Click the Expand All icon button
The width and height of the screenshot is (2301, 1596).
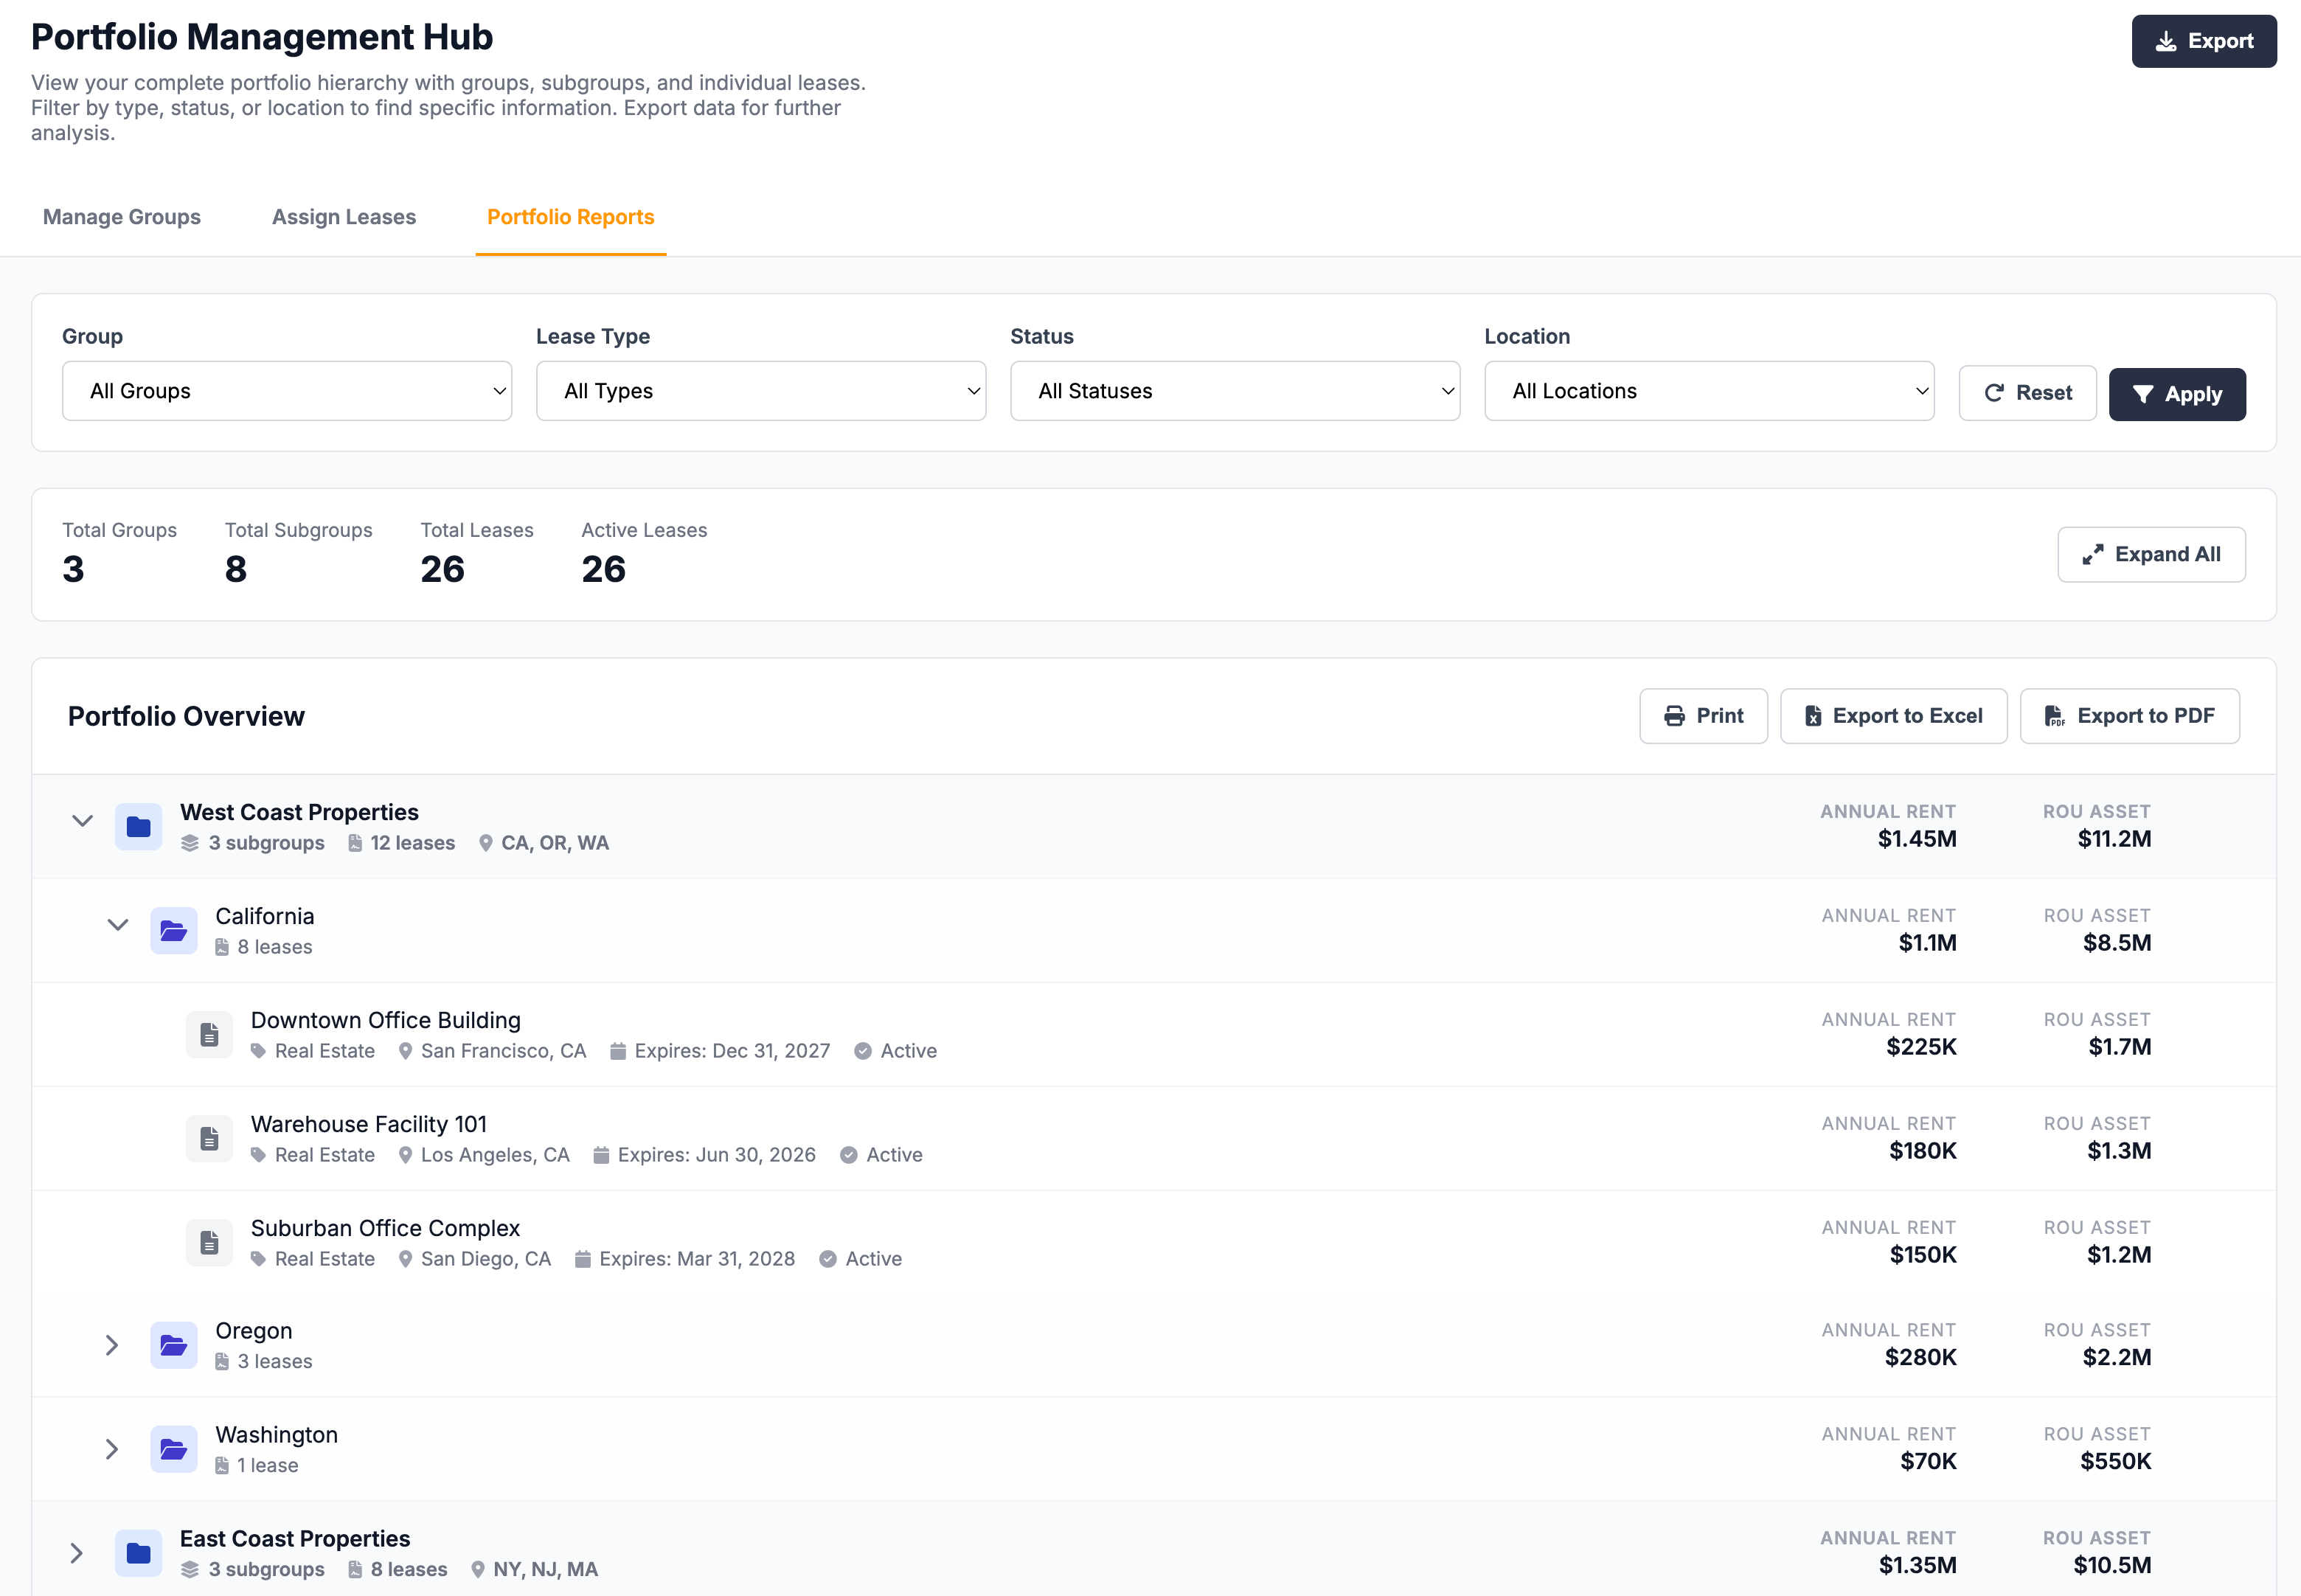2093,554
